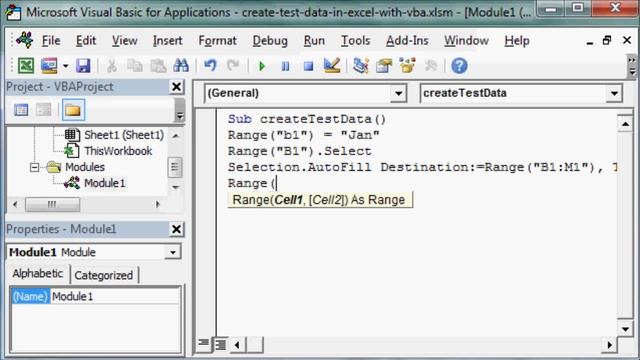Viewport: 640px width, 360px height.
Task: Click the Paste clipboard icon
Action: coord(158,66)
